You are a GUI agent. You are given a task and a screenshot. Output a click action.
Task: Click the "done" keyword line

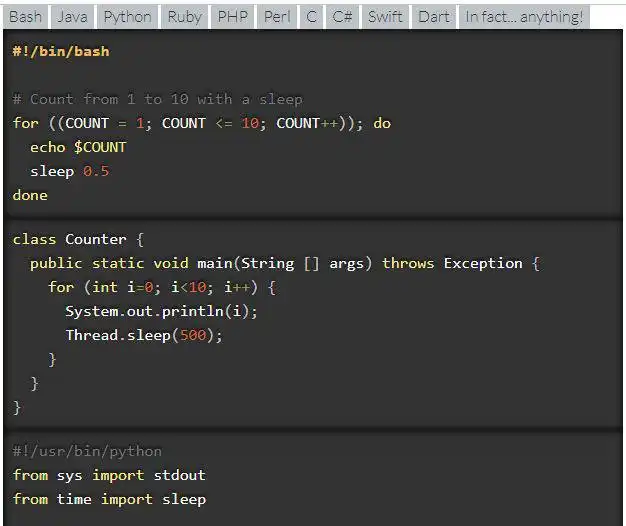pyautogui.click(x=30, y=195)
